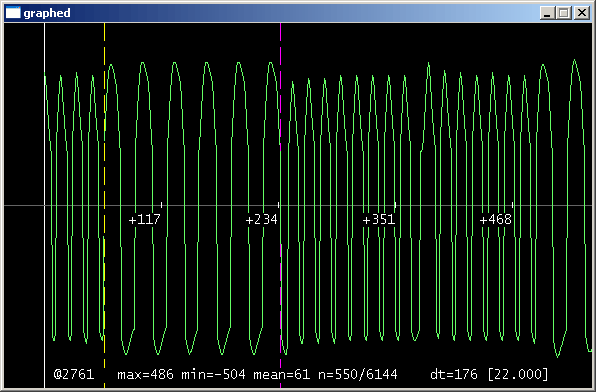The width and height of the screenshot is (596, 392).
Task: Click the max=486 statistic text
Action: pyautogui.click(x=145, y=375)
